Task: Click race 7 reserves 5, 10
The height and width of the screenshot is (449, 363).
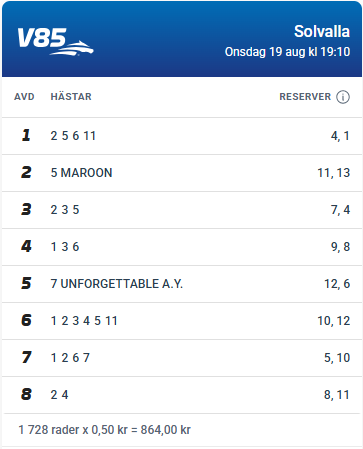Action: coord(337,358)
